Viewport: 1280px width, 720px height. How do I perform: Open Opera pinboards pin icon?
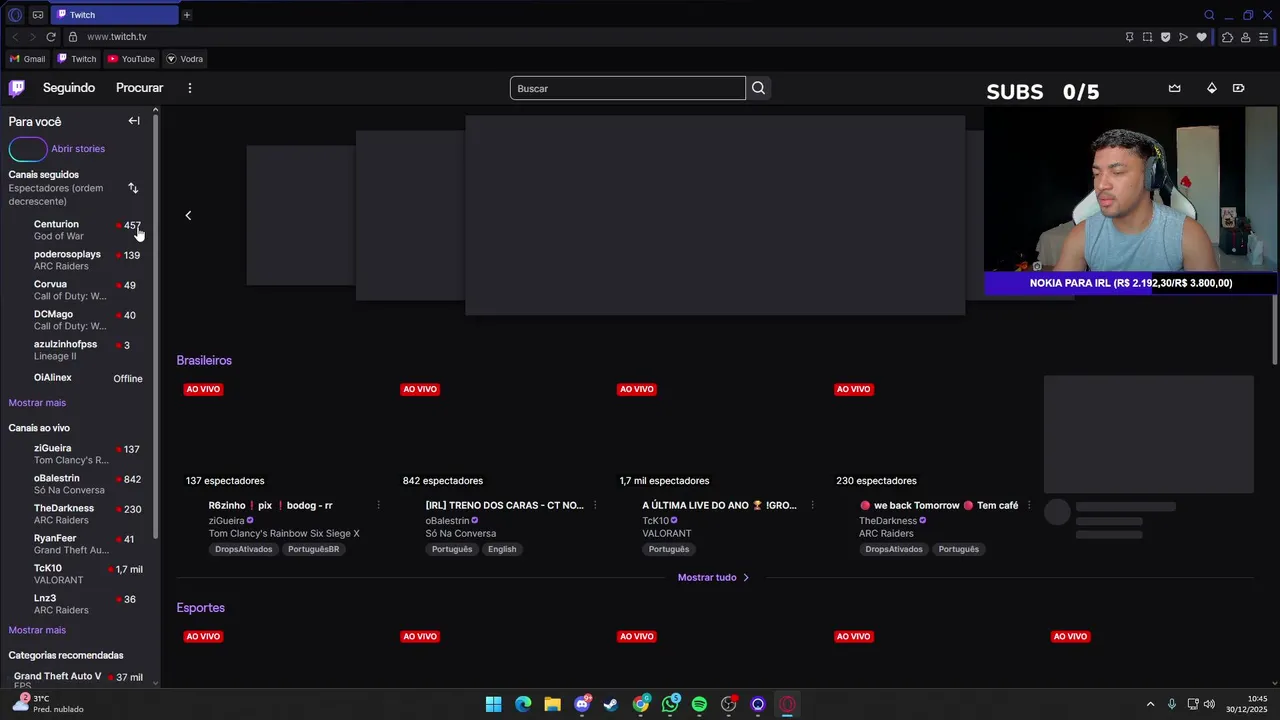[1129, 37]
